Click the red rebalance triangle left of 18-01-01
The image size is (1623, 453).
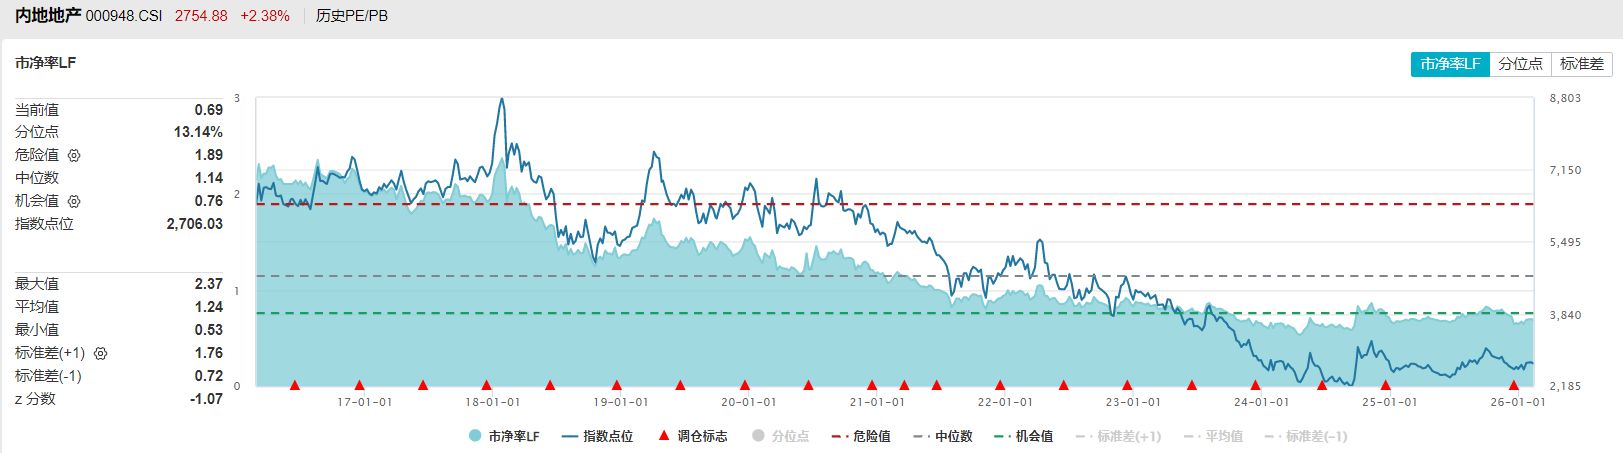(x=486, y=385)
